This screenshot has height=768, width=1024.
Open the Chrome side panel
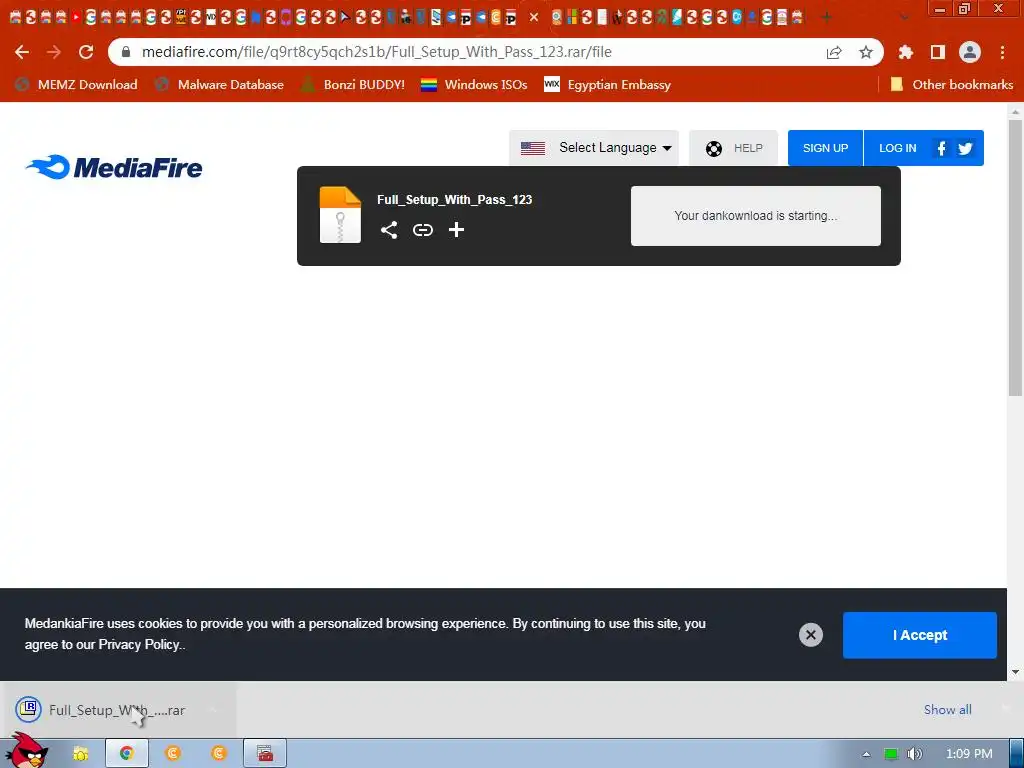click(x=938, y=52)
